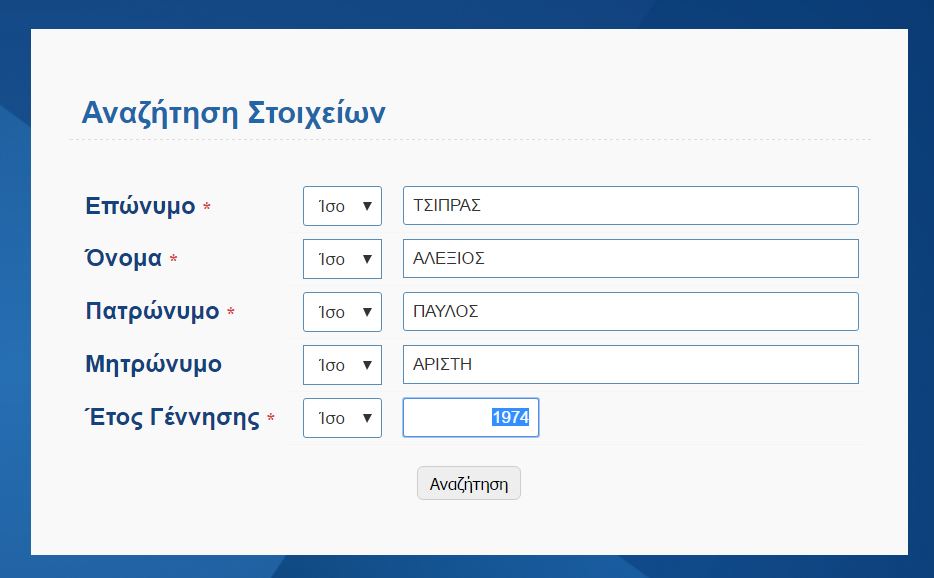Viewport: 934px width, 578px height.
Task: Select the mother's name field with ΑΡΙΣΤΗ
Action: click(x=630, y=365)
